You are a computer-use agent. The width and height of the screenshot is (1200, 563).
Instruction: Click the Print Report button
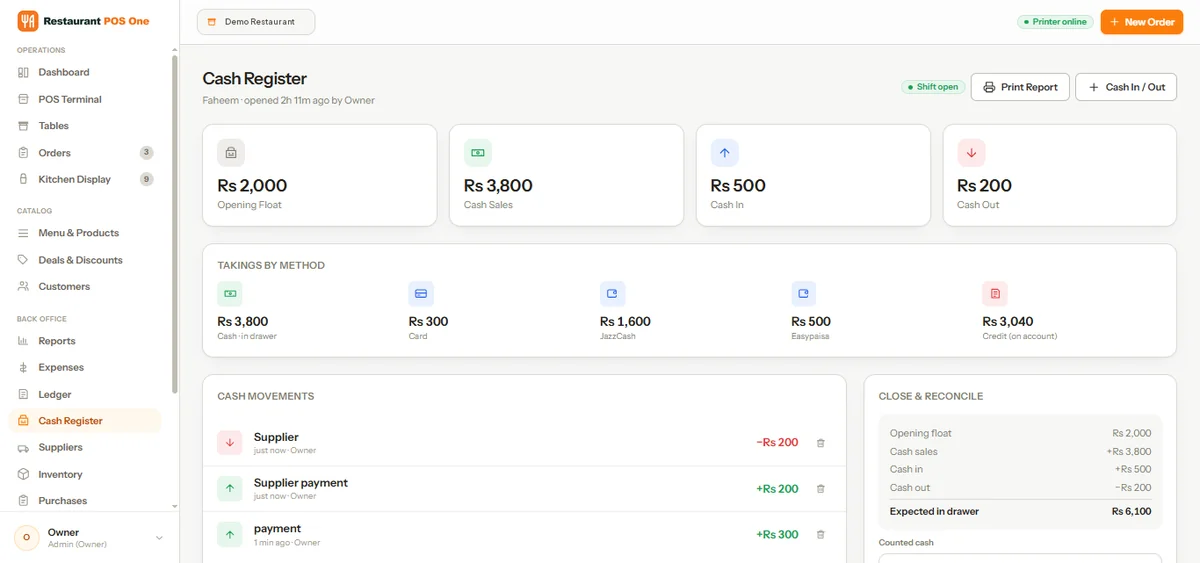click(x=1021, y=87)
